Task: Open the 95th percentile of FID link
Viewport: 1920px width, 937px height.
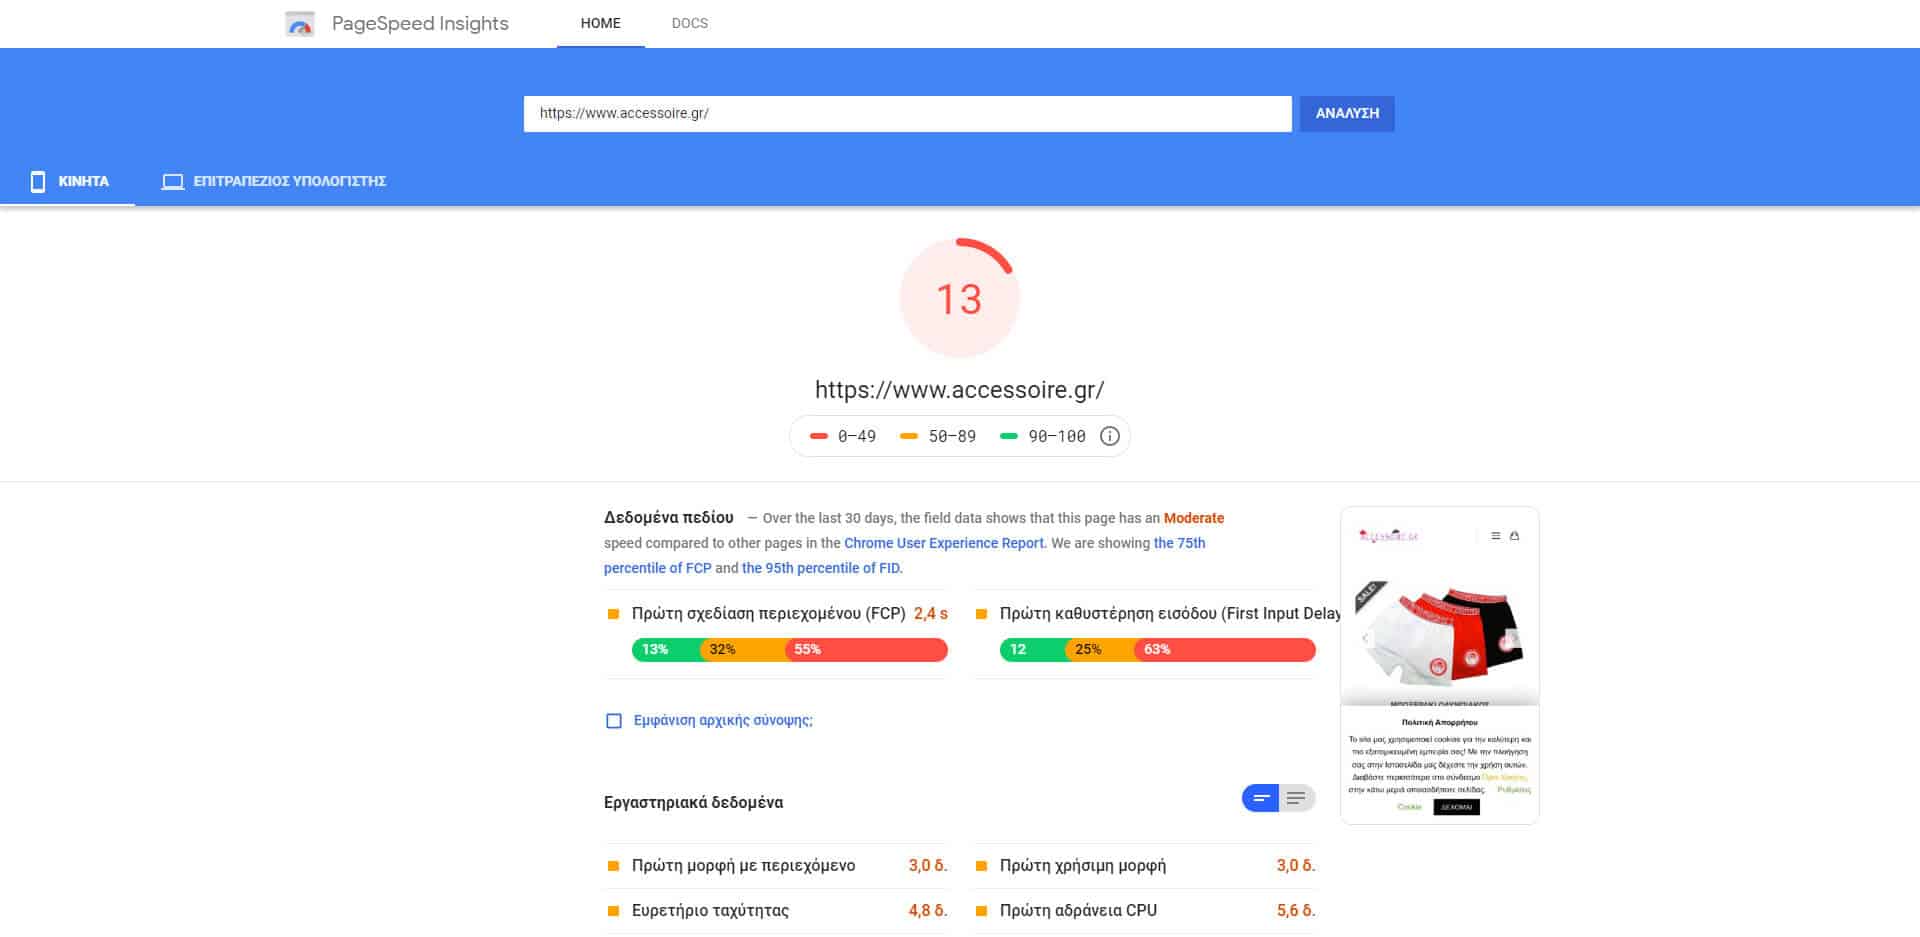Action: pos(821,568)
